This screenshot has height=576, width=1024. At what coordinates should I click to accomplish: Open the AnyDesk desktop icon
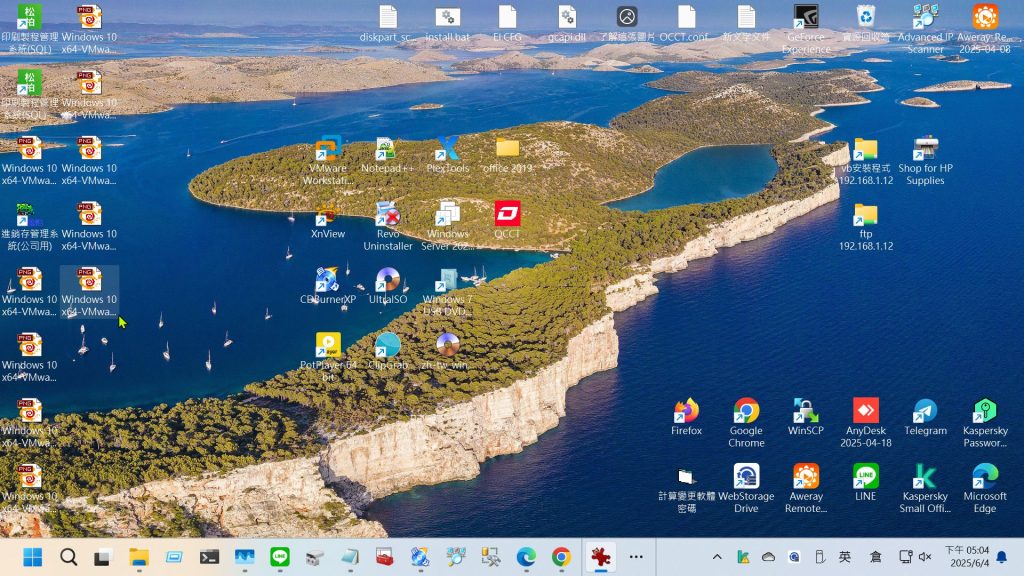pyautogui.click(x=865, y=412)
